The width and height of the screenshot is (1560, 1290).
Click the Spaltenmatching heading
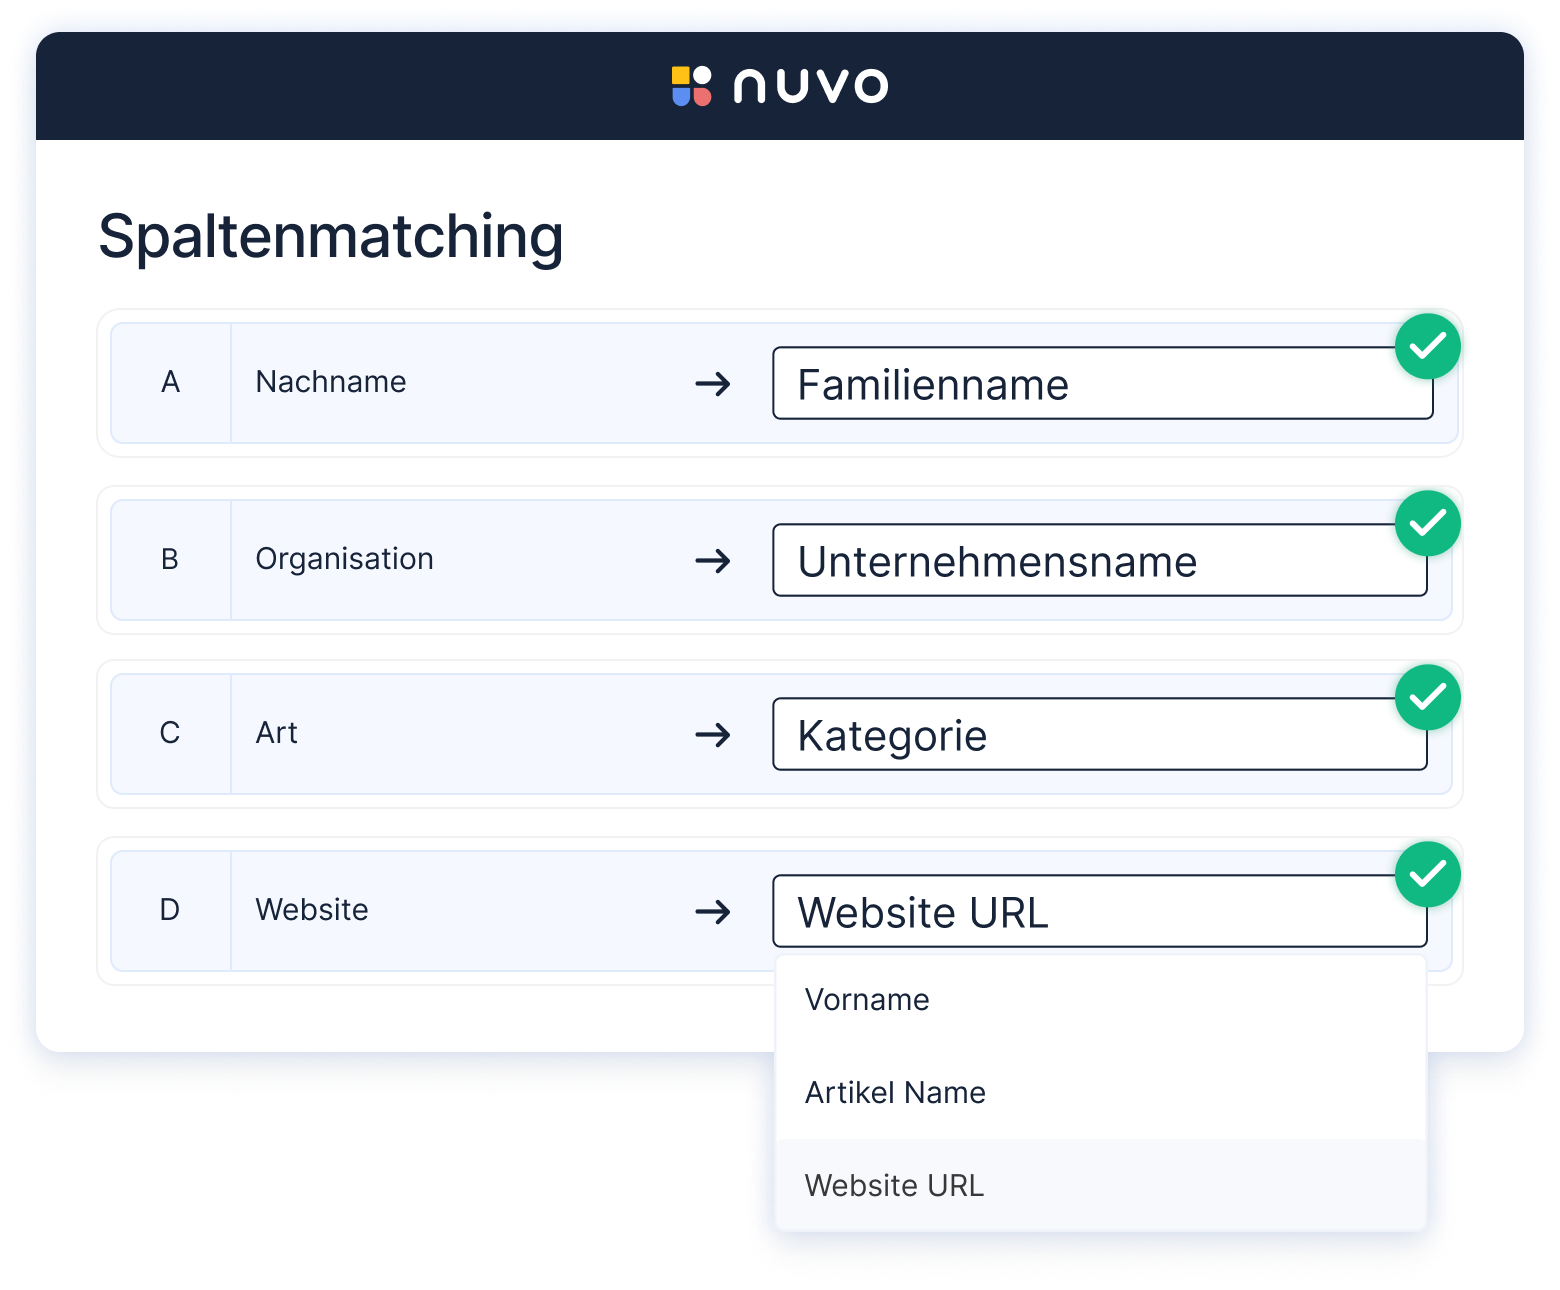coord(331,237)
